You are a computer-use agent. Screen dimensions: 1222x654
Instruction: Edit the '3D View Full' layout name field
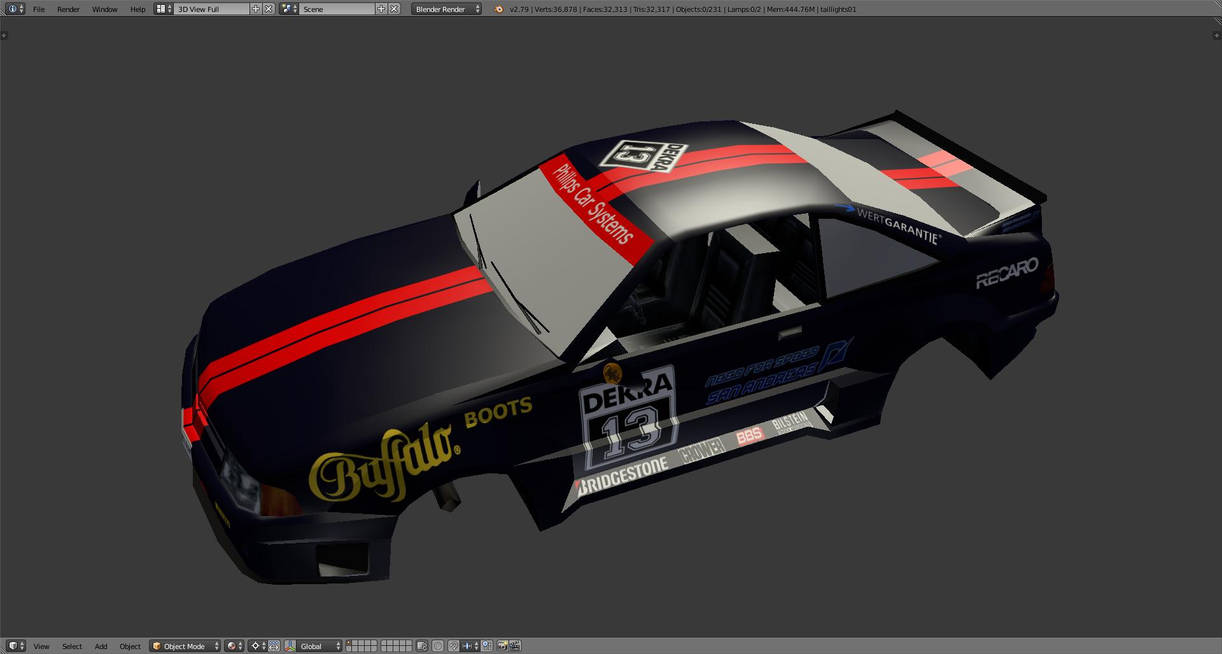pos(212,8)
